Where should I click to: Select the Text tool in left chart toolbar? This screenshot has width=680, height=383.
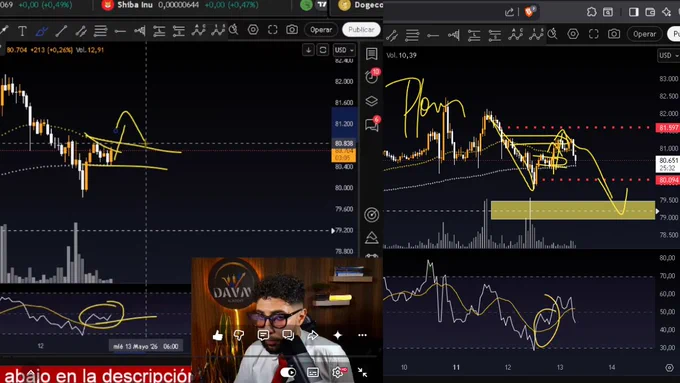click(22, 31)
